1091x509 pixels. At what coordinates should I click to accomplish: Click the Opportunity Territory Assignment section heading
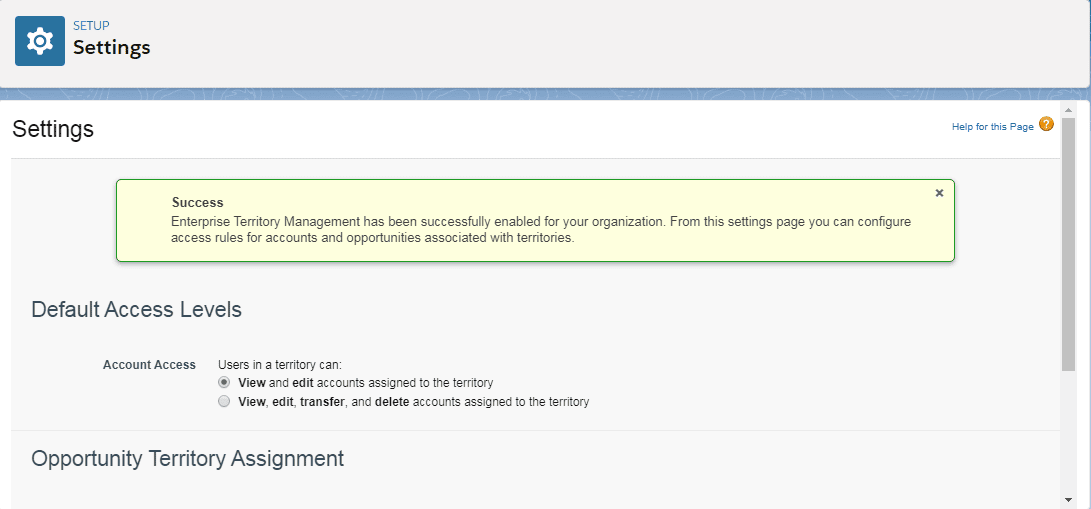tap(188, 458)
